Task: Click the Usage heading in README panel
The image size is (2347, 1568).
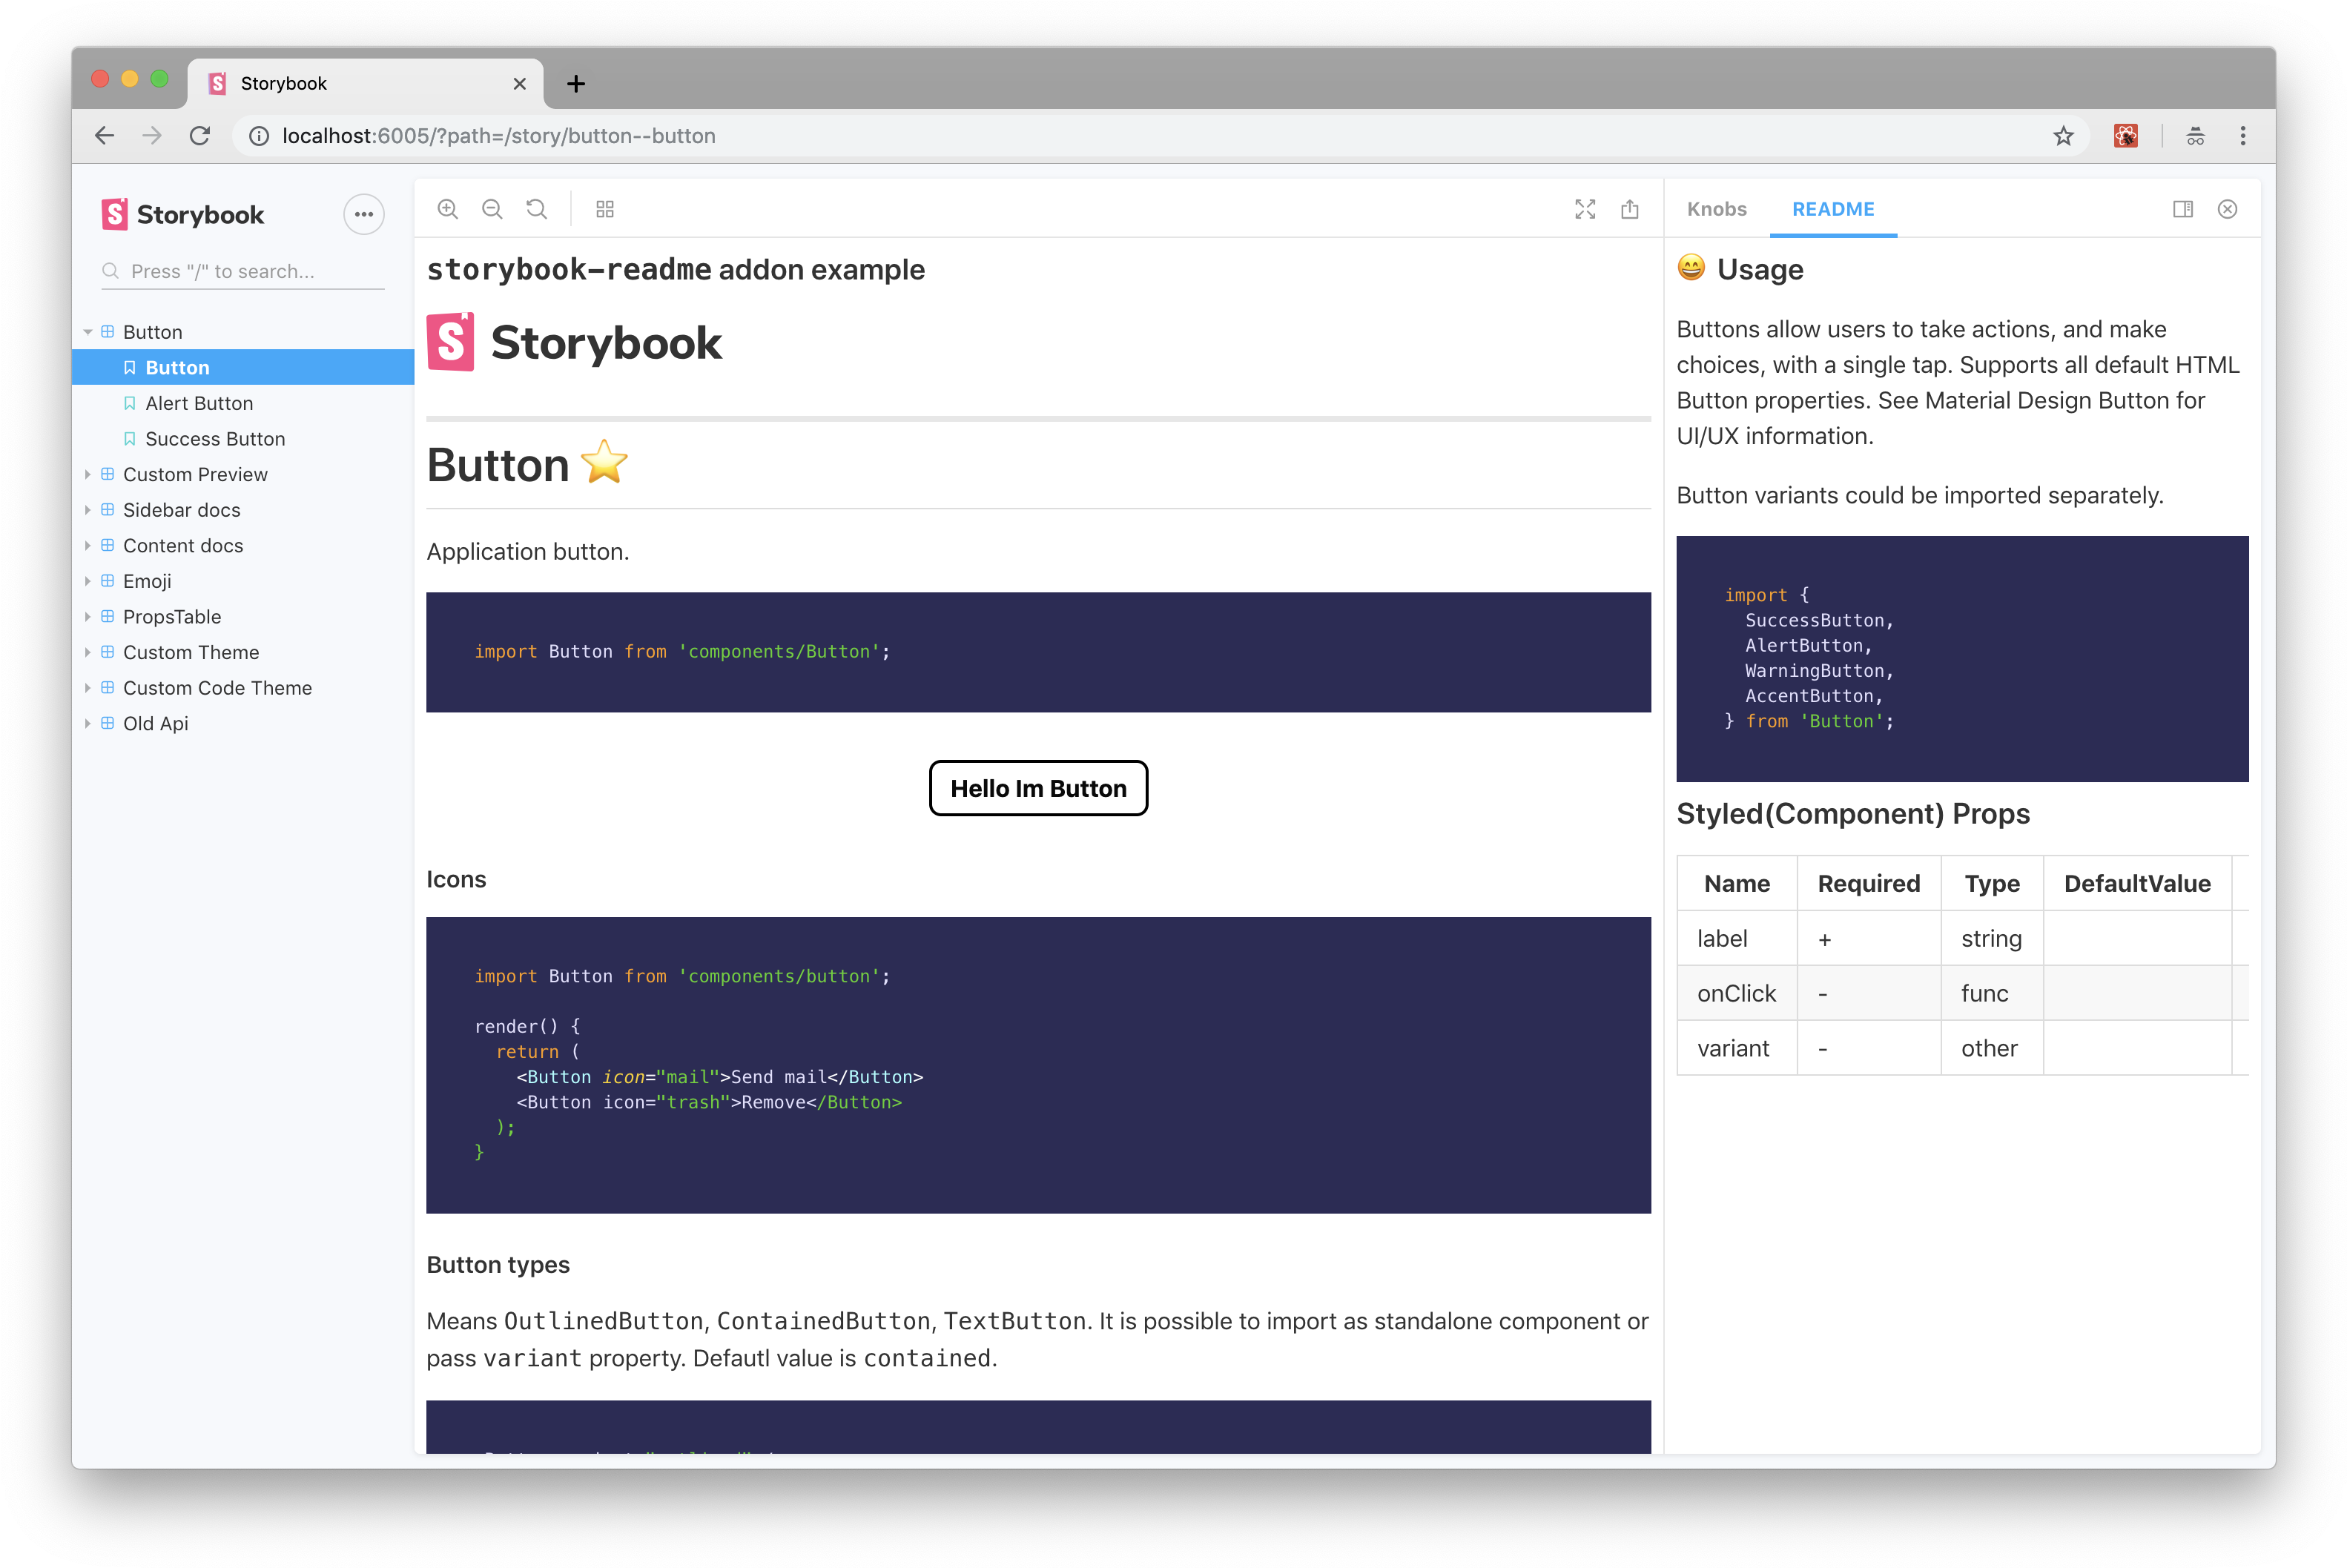Action: (1760, 270)
